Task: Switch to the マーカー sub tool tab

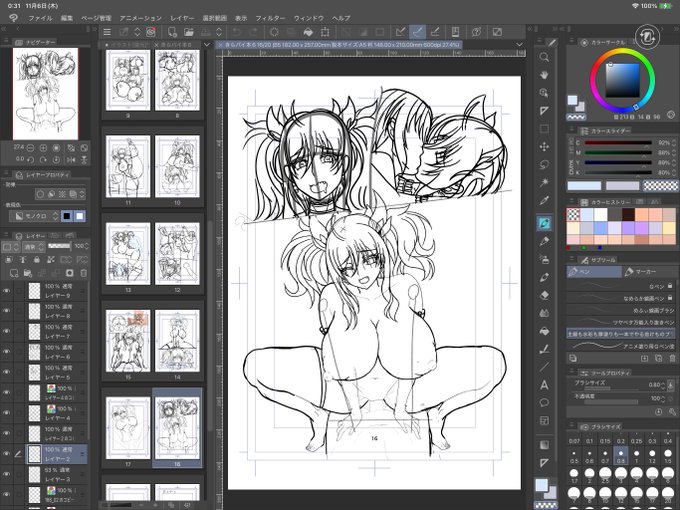Action: tap(649, 271)
